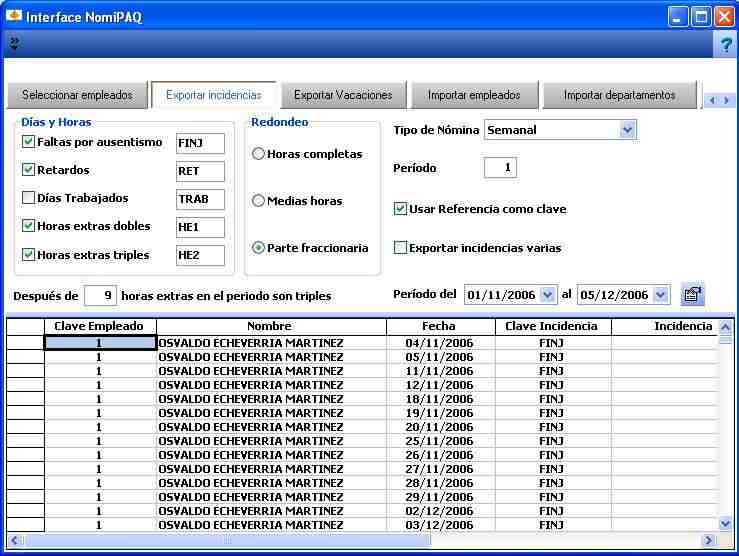Select the Parte fraccionaria radio button
The height and width of the screenshot is (556, 739).
(258, 247)
